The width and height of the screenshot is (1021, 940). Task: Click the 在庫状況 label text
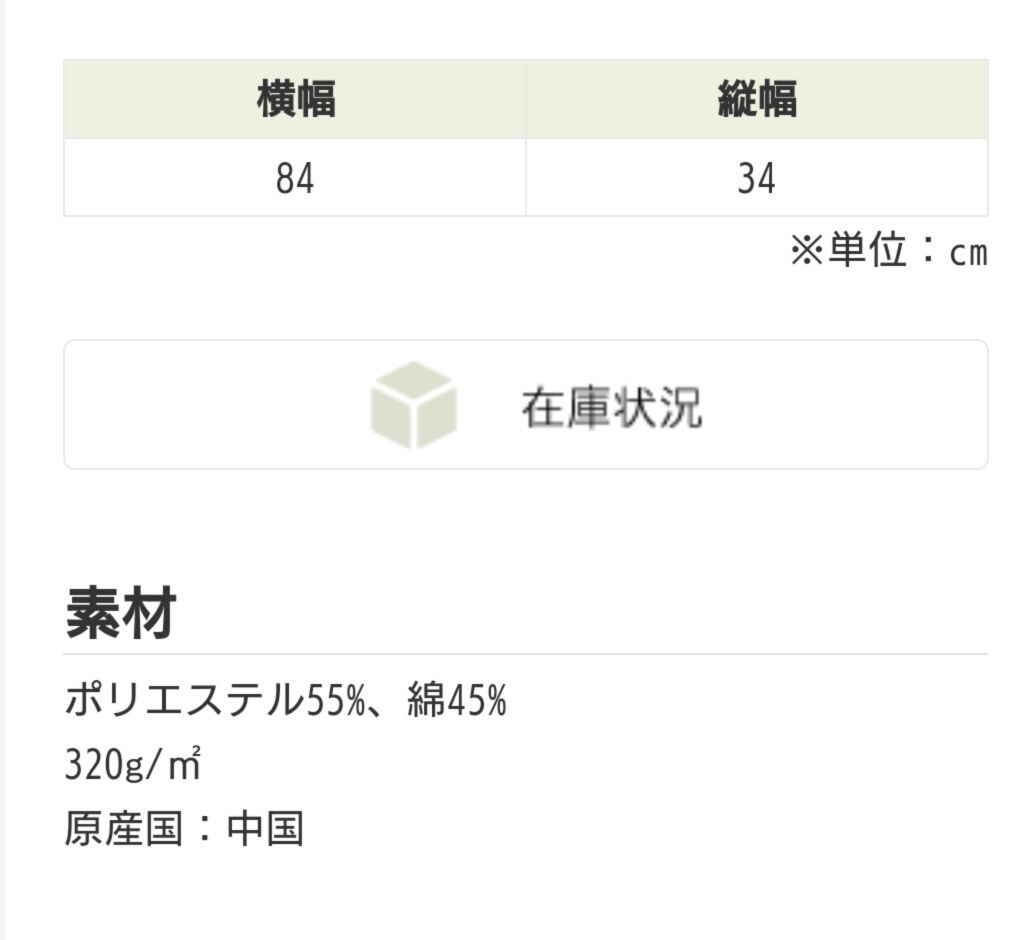pos(611,406)
